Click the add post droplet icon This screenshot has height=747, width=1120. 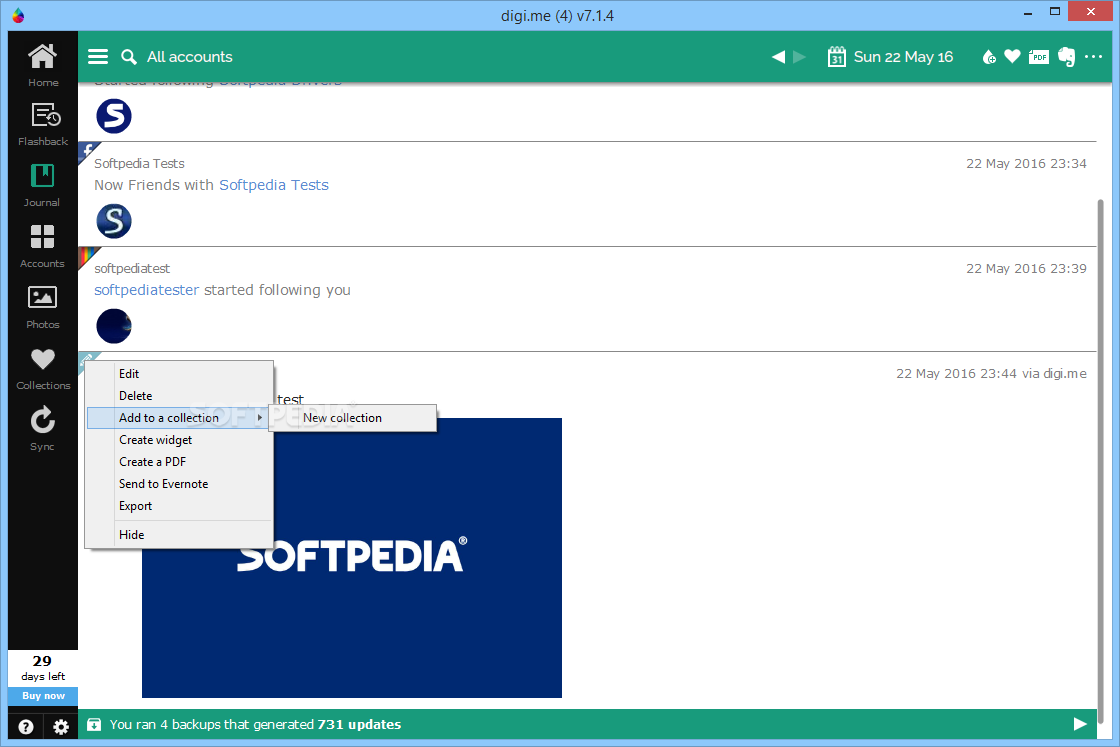point(989,57)
